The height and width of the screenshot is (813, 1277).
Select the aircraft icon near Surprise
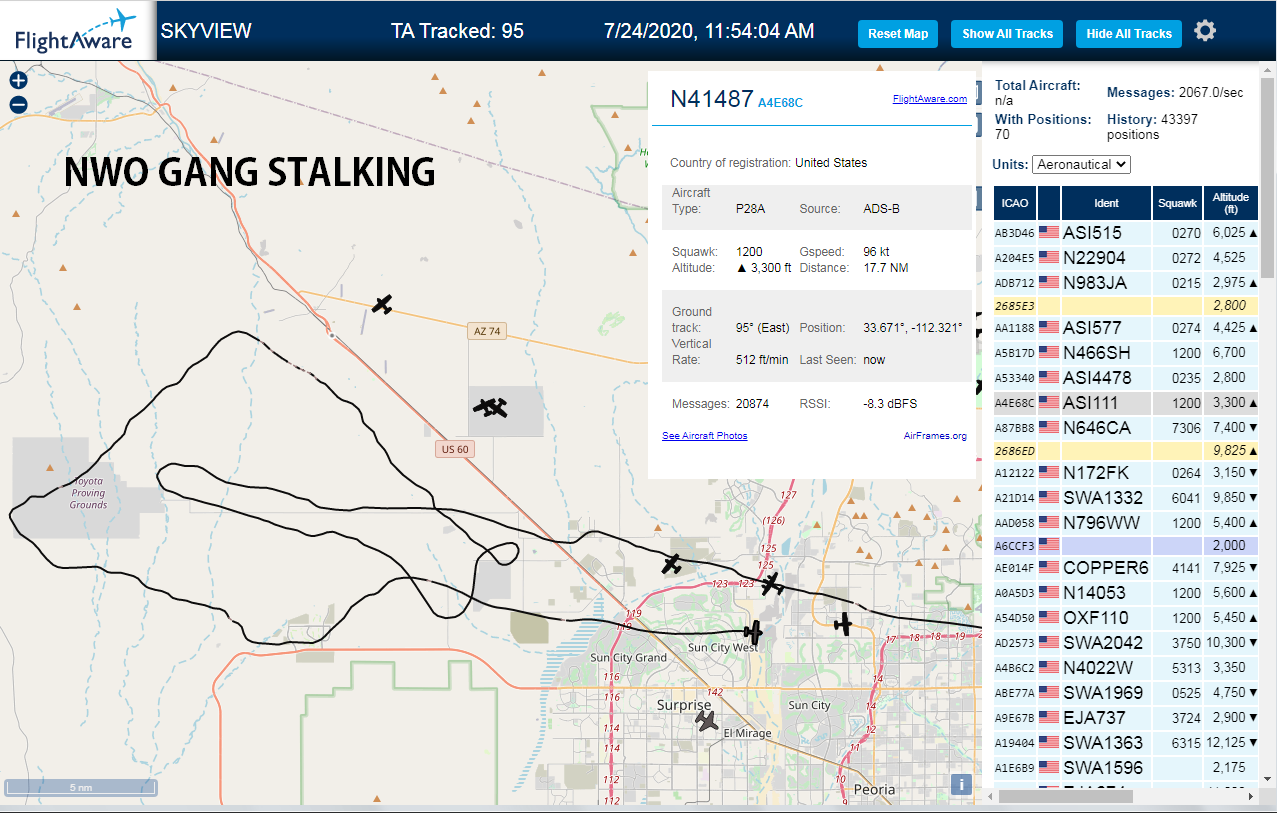click(x=707, y=720)
